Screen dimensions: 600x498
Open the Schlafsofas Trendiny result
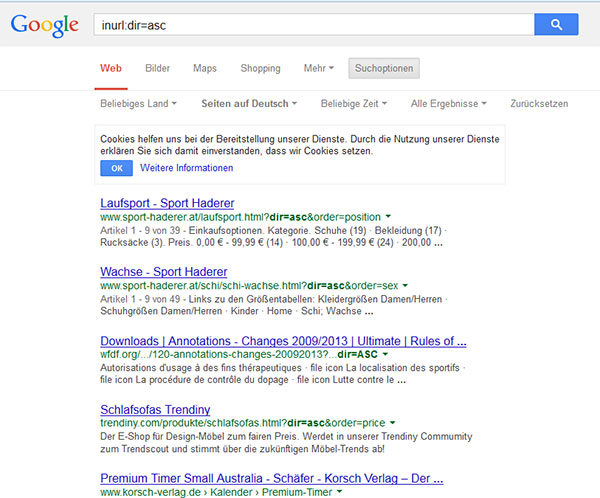[155, 409]
